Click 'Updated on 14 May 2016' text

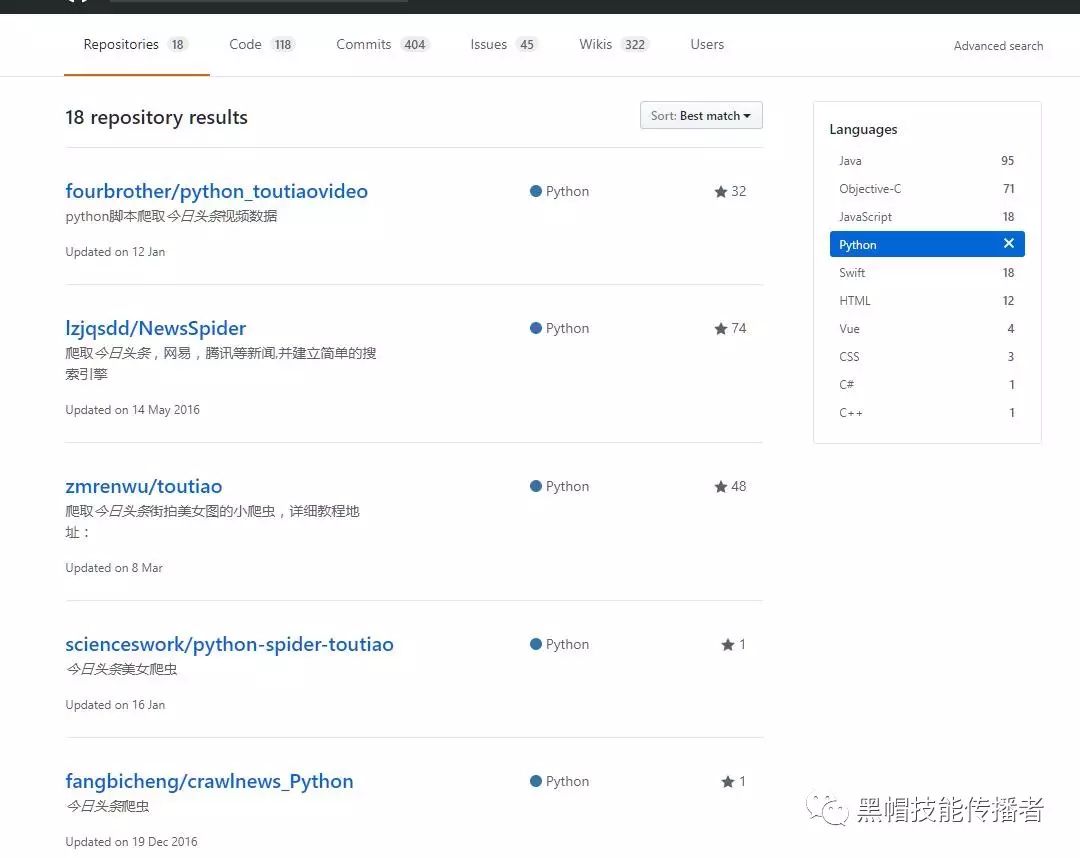(132, 410)
